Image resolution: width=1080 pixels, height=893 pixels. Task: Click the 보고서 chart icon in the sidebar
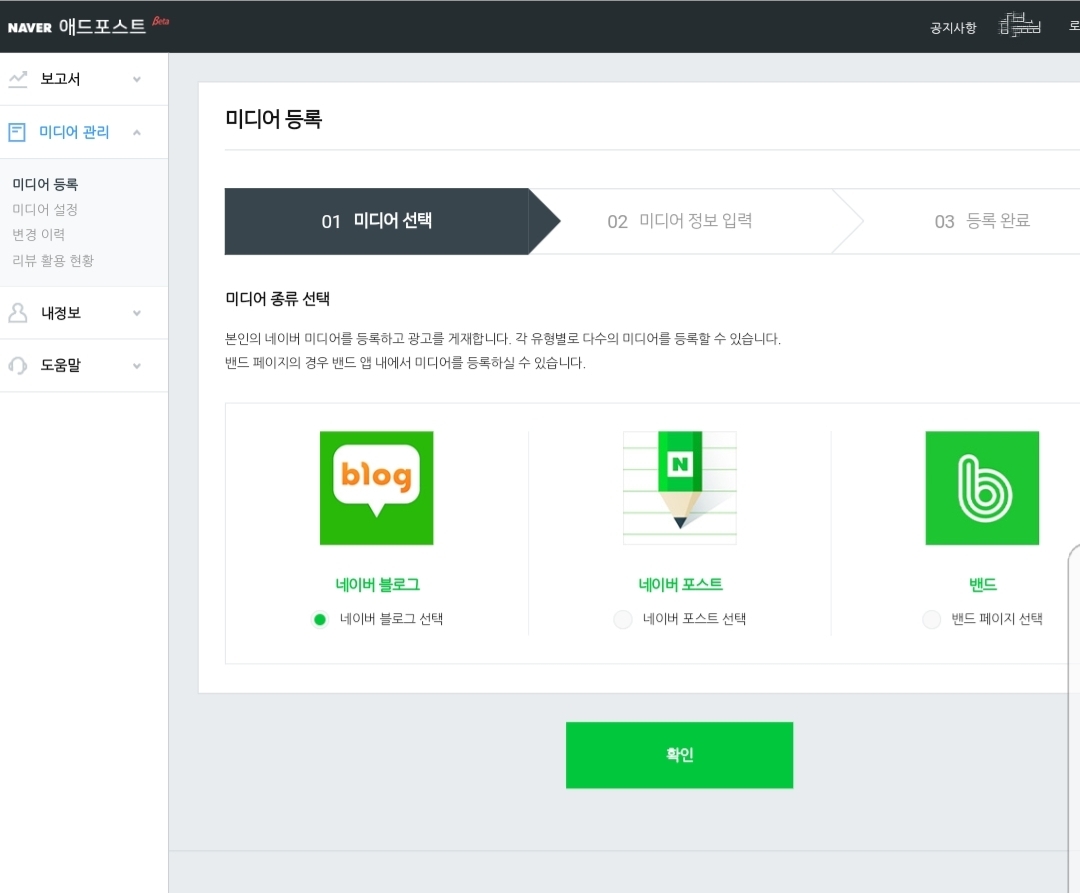point(18,79)
